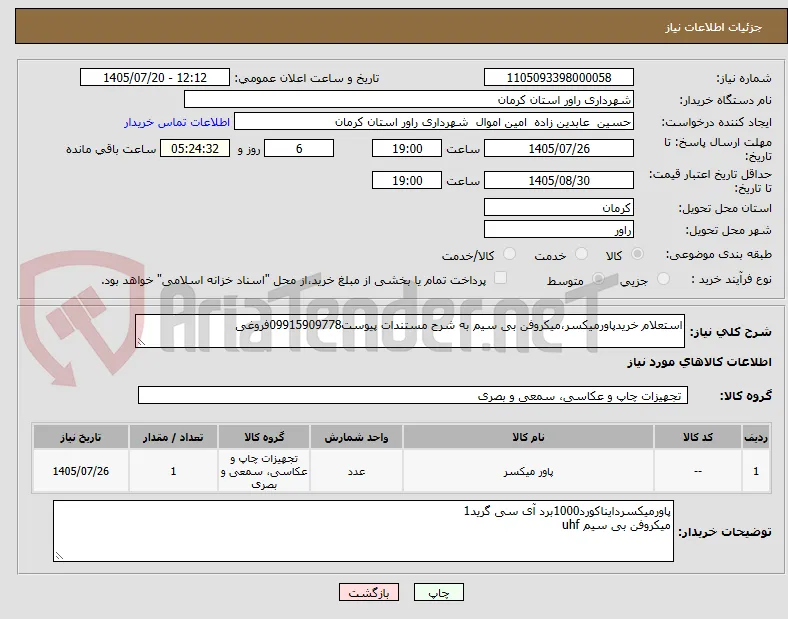Tick the Islamic treasury payment checkbox

pos(500,278)
